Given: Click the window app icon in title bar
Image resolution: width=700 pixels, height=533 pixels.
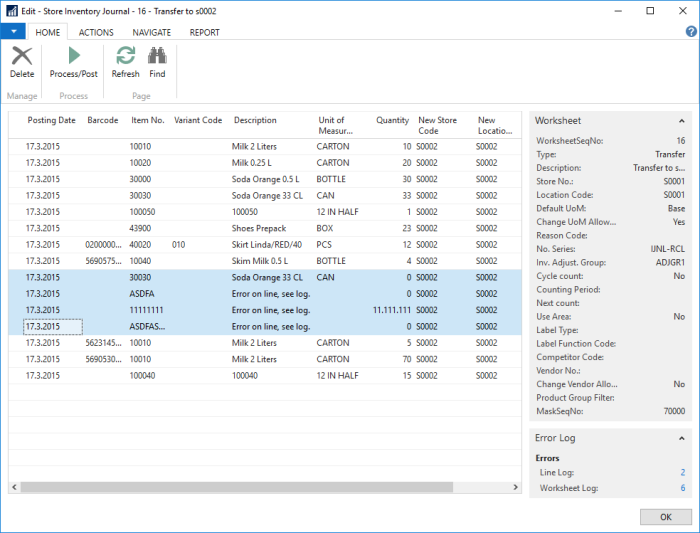Looking at the screenshot, I should 11,10.
